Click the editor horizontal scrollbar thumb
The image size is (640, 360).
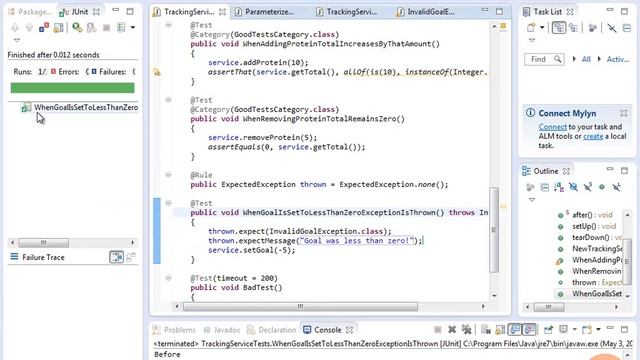[x=300, y=306]
